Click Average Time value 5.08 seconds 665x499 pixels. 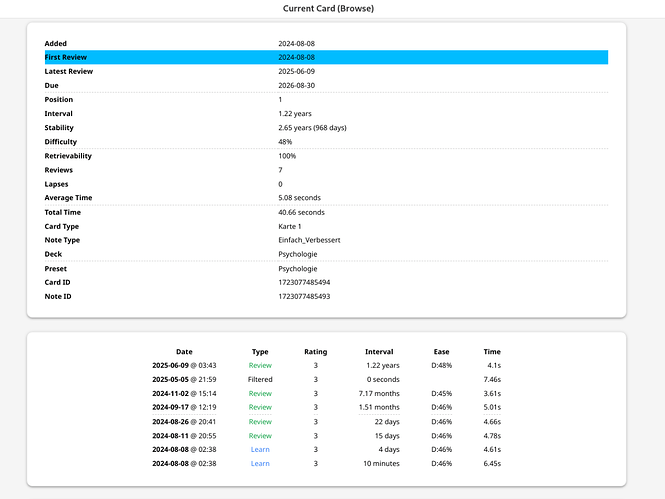tap(299, 198)
